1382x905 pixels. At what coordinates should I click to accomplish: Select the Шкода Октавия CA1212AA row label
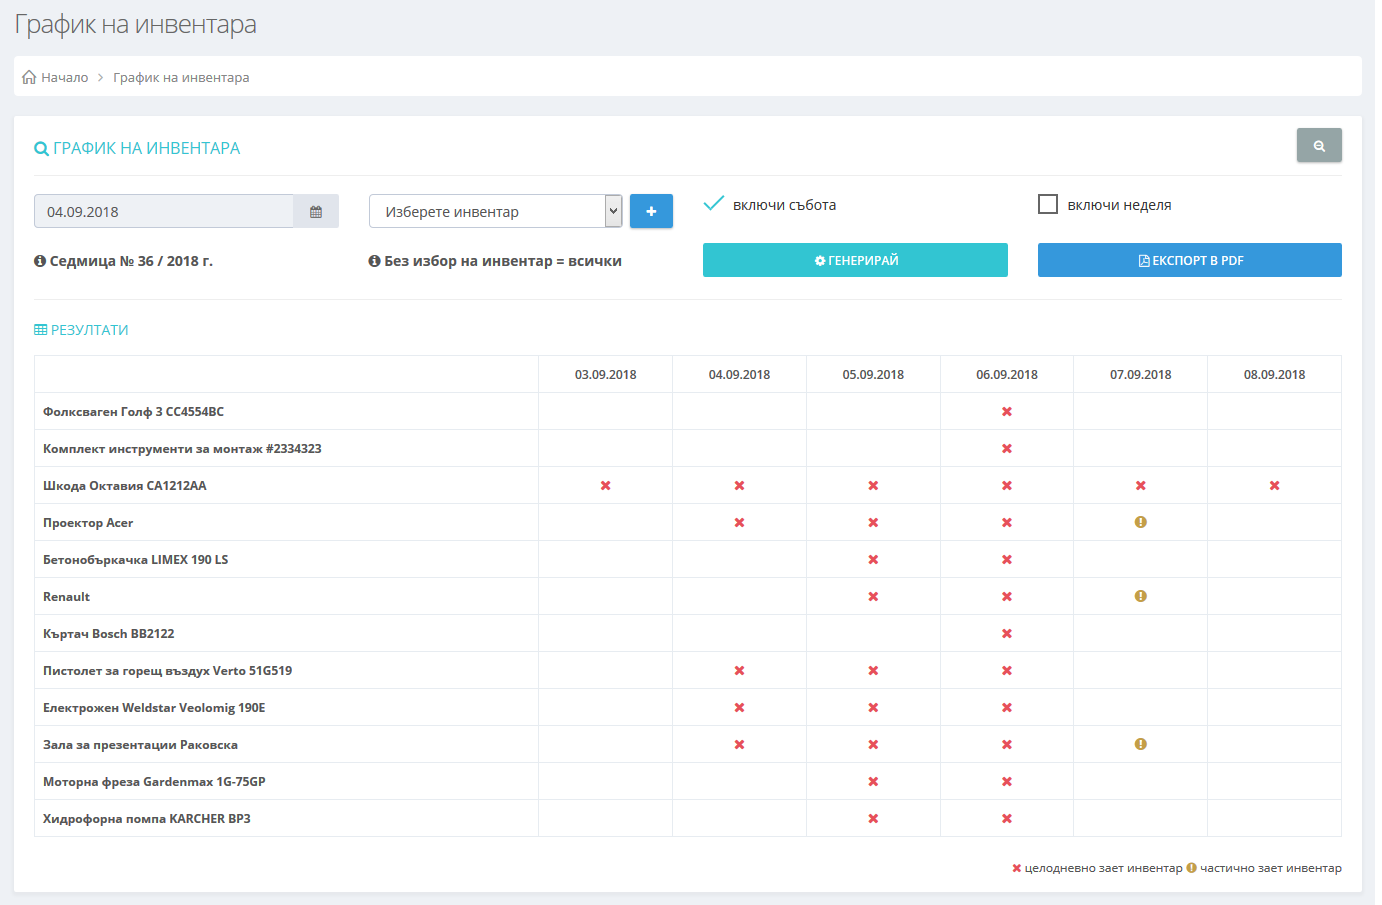[125, 486]
